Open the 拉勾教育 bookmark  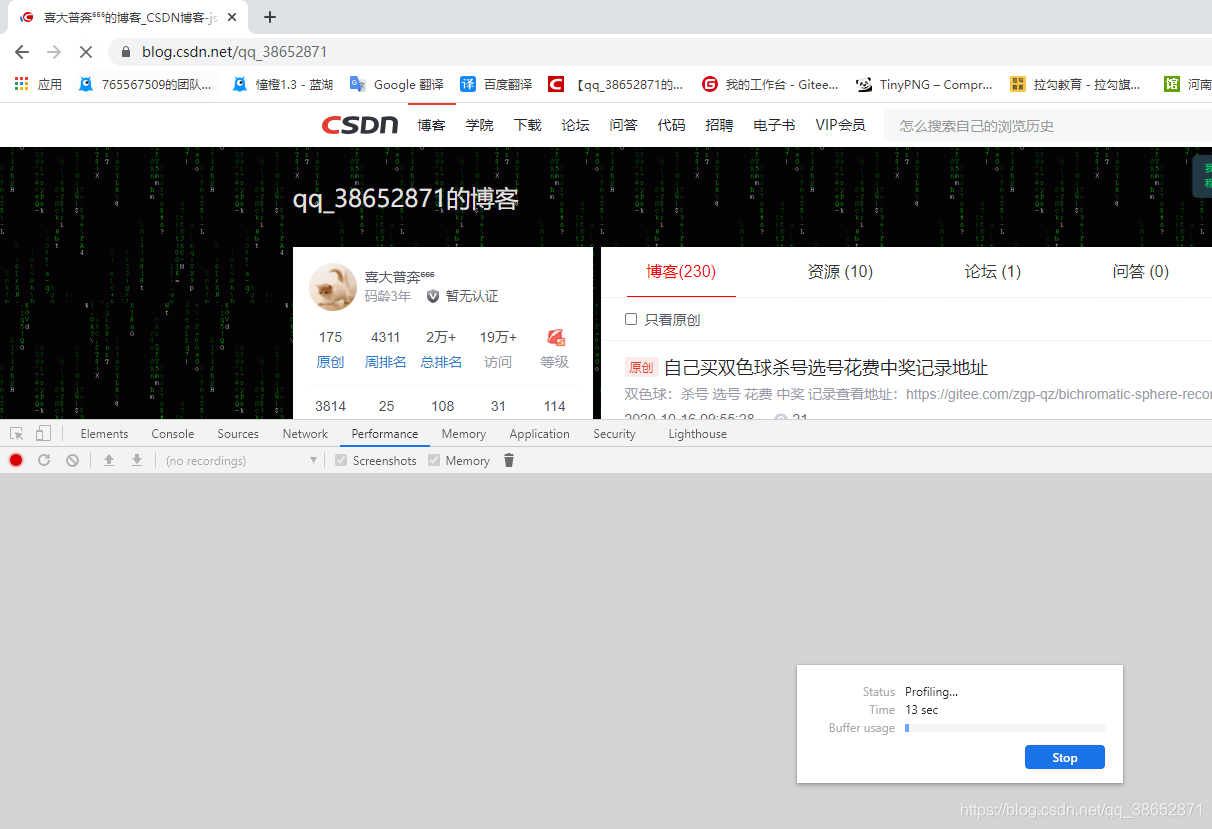click(x=1075, y=84)
